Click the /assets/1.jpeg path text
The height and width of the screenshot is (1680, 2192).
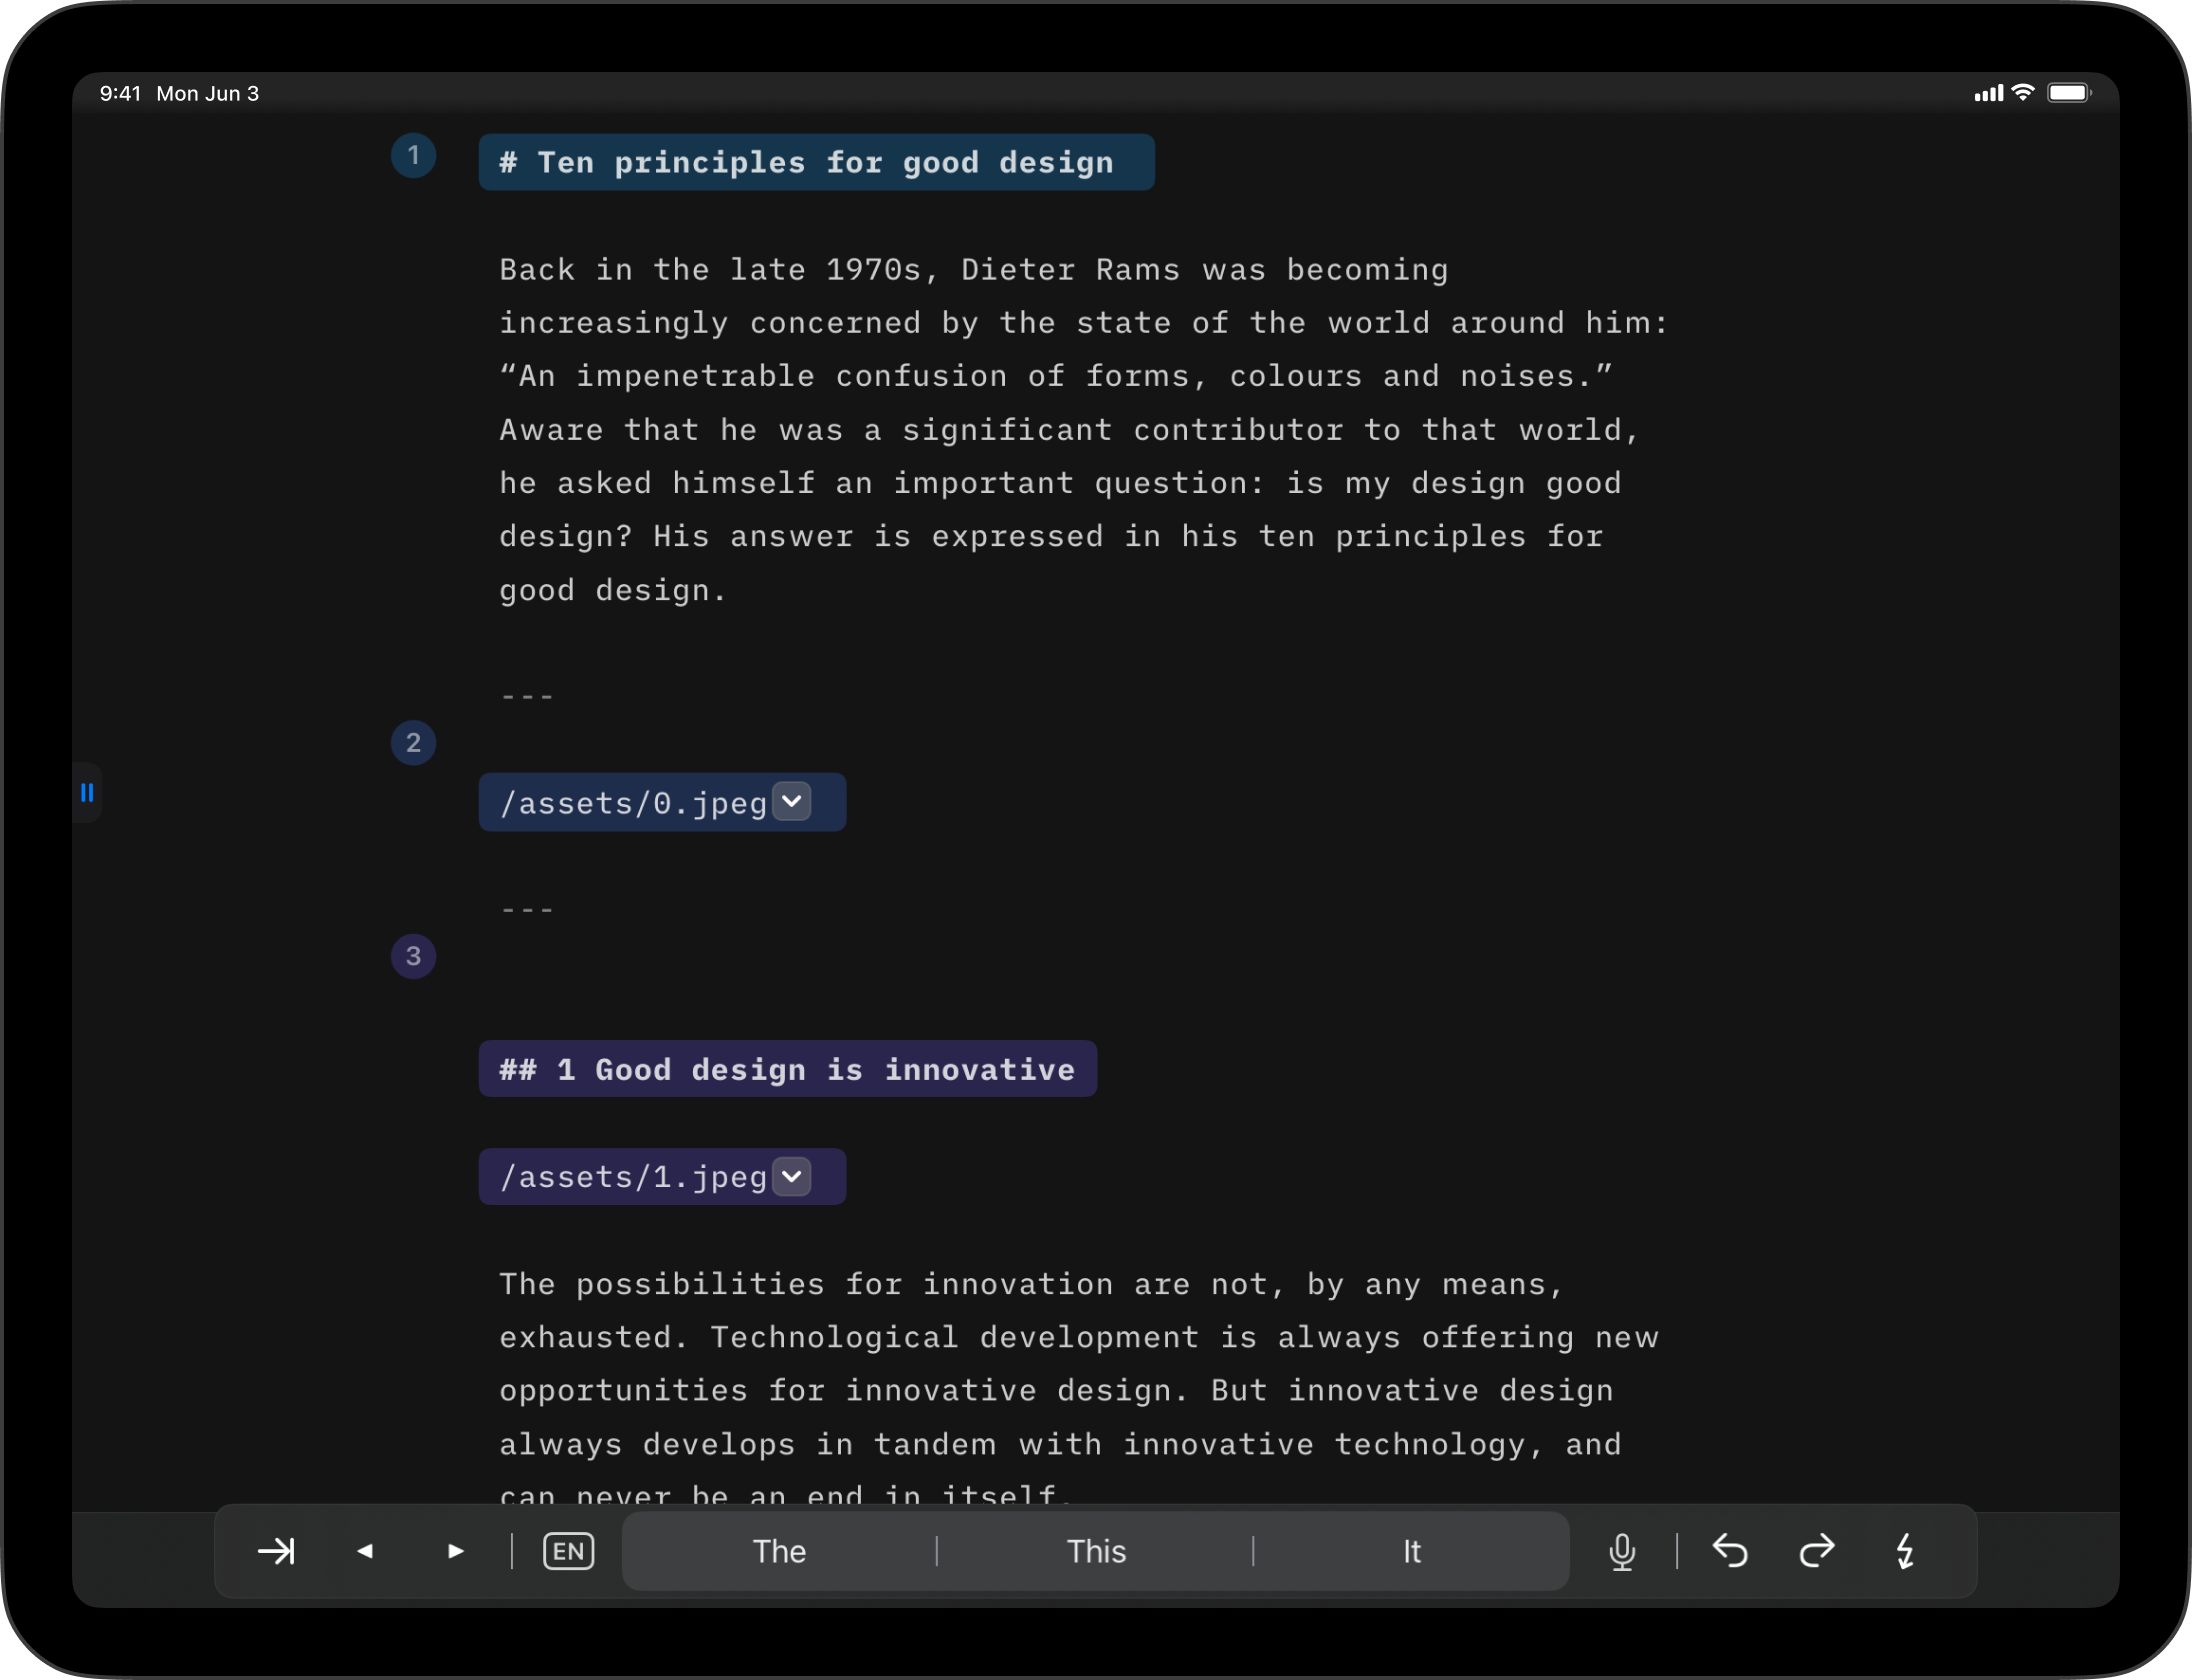pos(633,1177)
